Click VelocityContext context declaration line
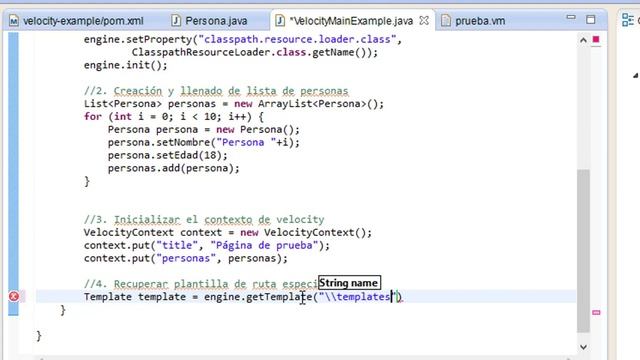Viewport: 640px width, 360px height. pyautogui.click(x=228, y=233)
